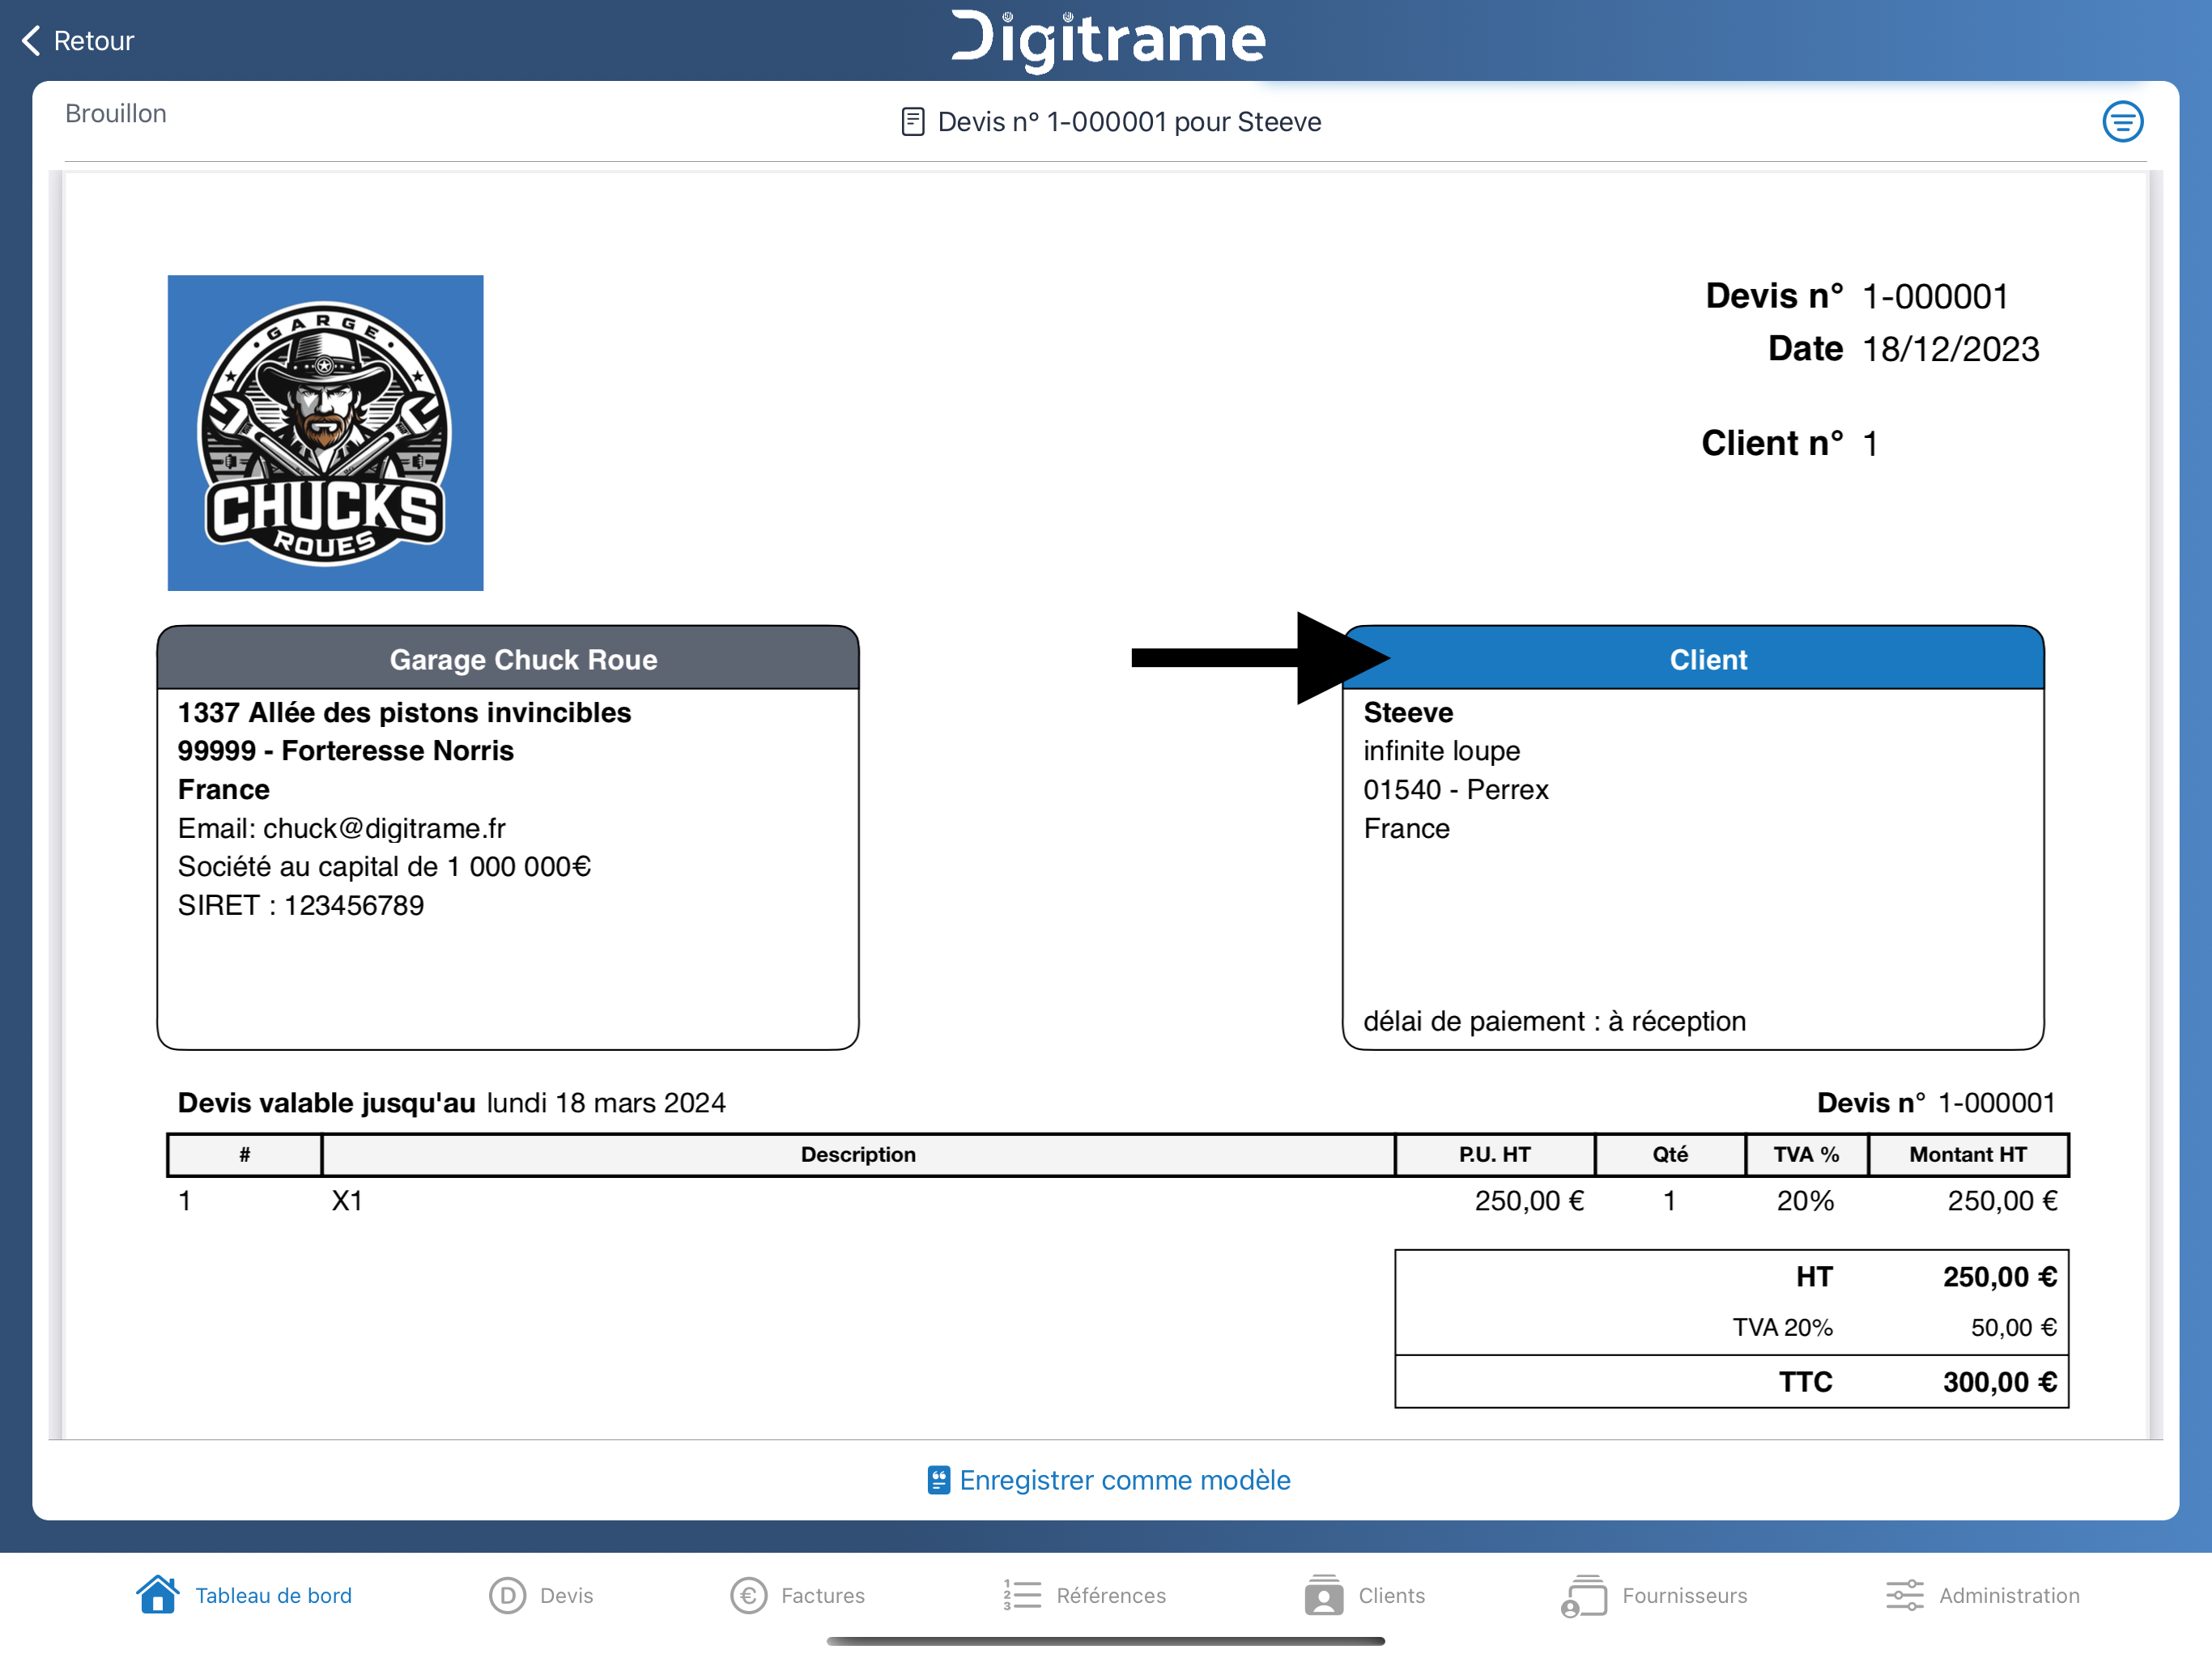Screen dimensions: 2212x1658
Task: Click the Garage Chuck Roue box header
Action: [508, 659]
